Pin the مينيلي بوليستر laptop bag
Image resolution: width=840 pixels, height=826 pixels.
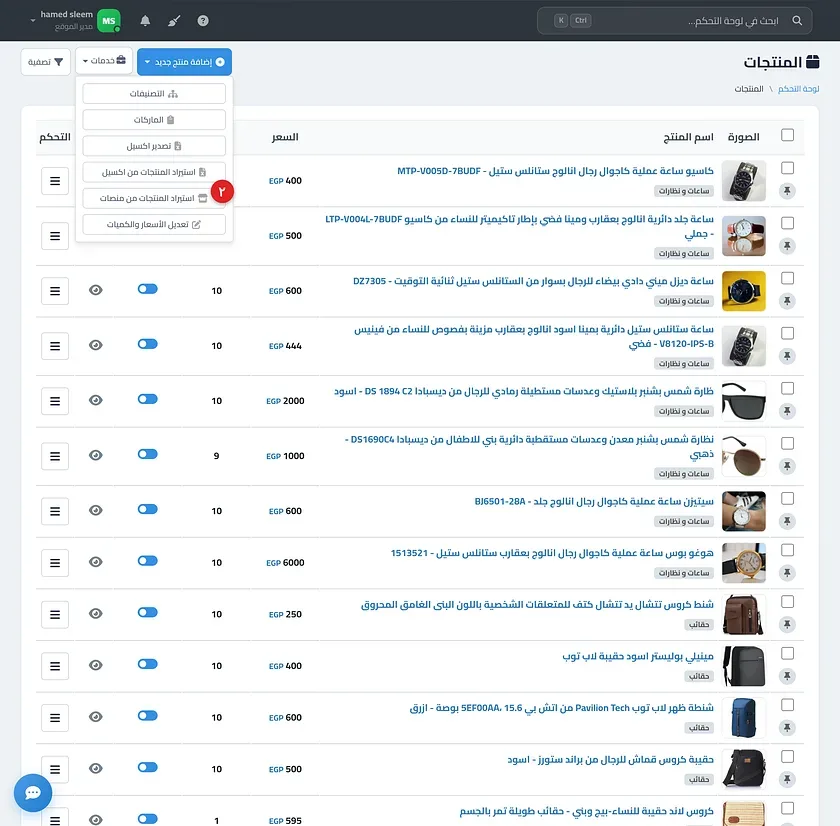click(787, 676)
